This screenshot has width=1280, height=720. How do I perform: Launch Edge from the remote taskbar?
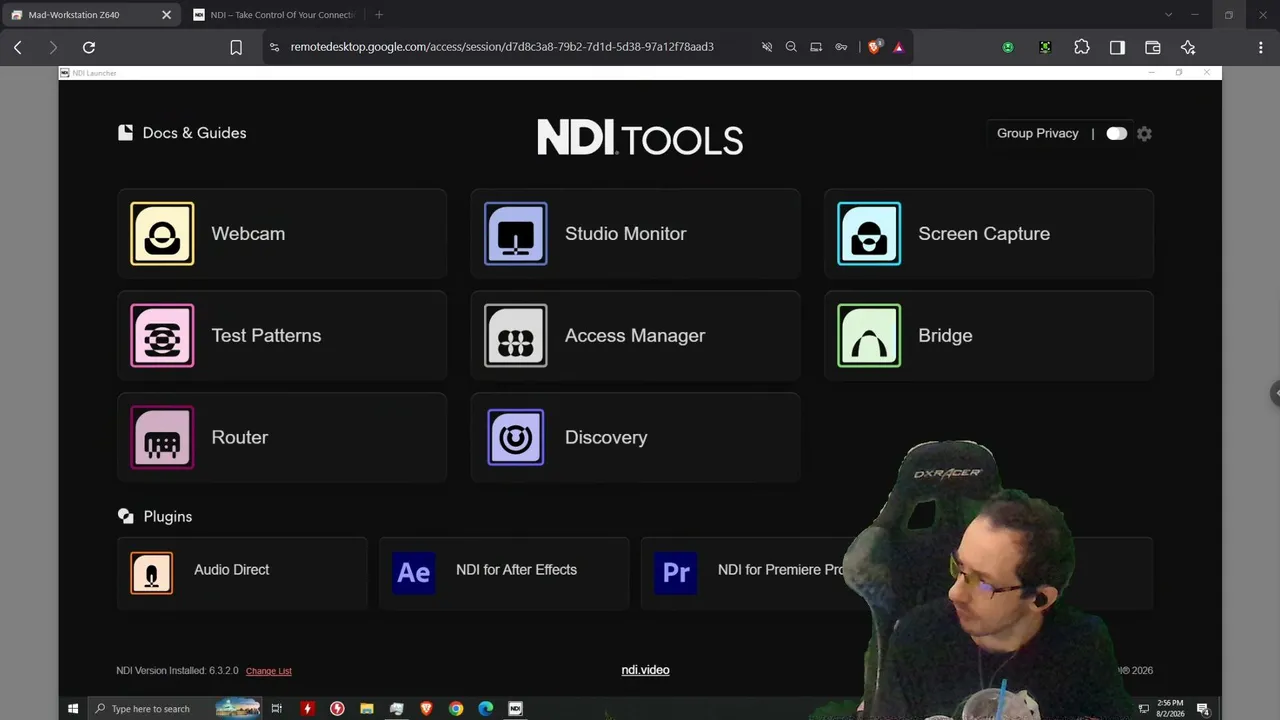pos(486,709)
